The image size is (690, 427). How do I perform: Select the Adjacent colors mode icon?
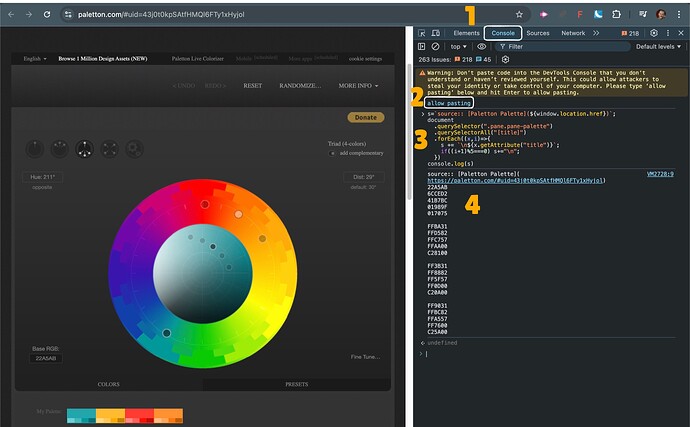(59, 149)
